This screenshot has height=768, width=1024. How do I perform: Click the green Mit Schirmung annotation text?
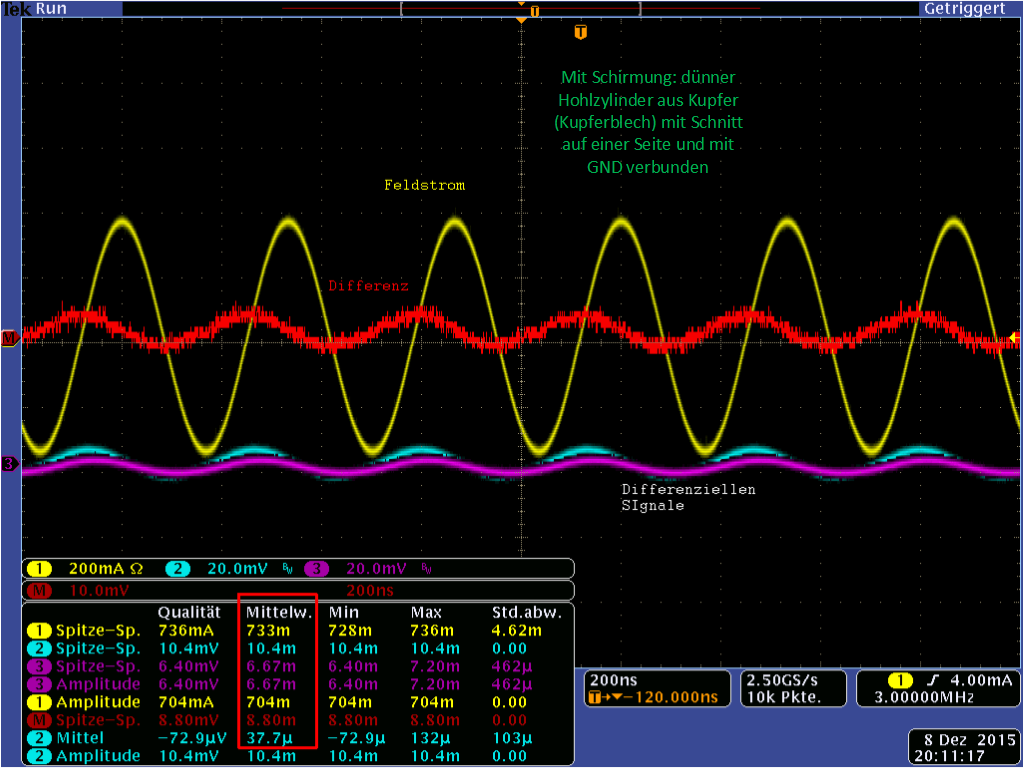[x=648, y=122]
